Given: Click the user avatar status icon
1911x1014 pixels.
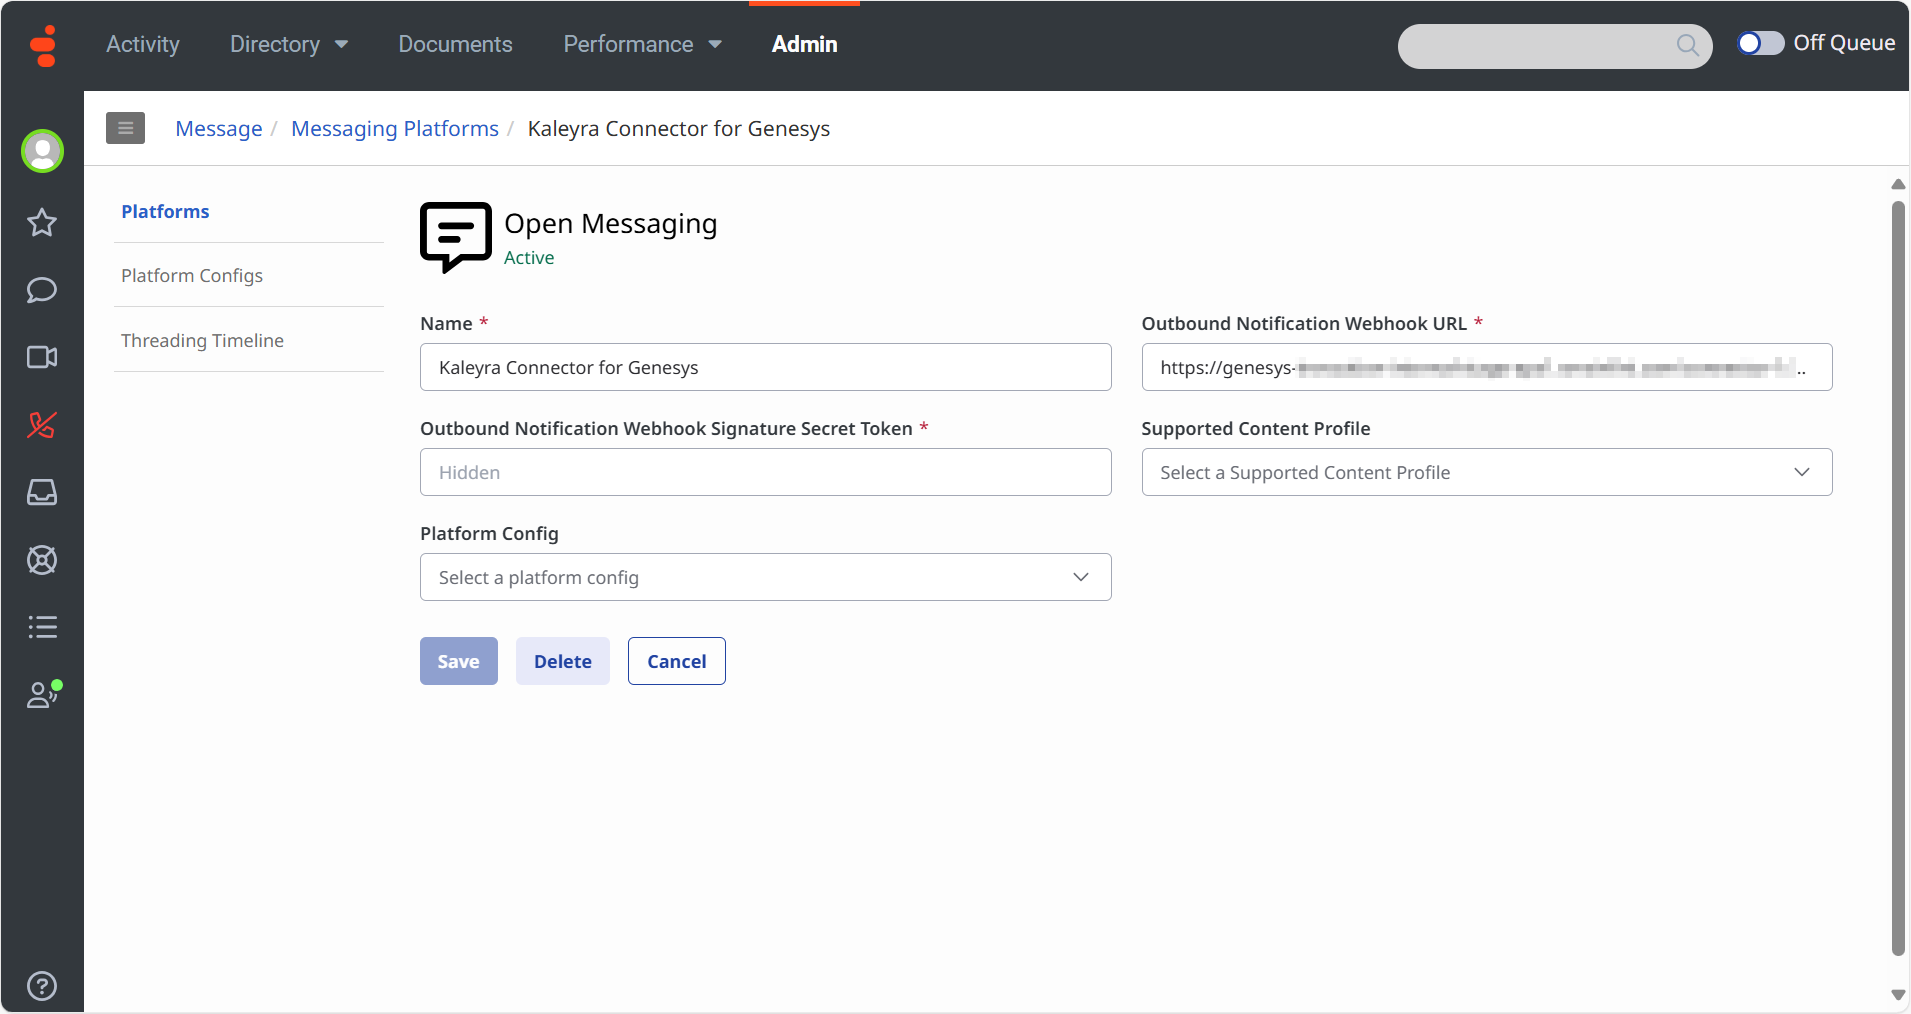Looking at the screenshot, I should tap(42, 151).
